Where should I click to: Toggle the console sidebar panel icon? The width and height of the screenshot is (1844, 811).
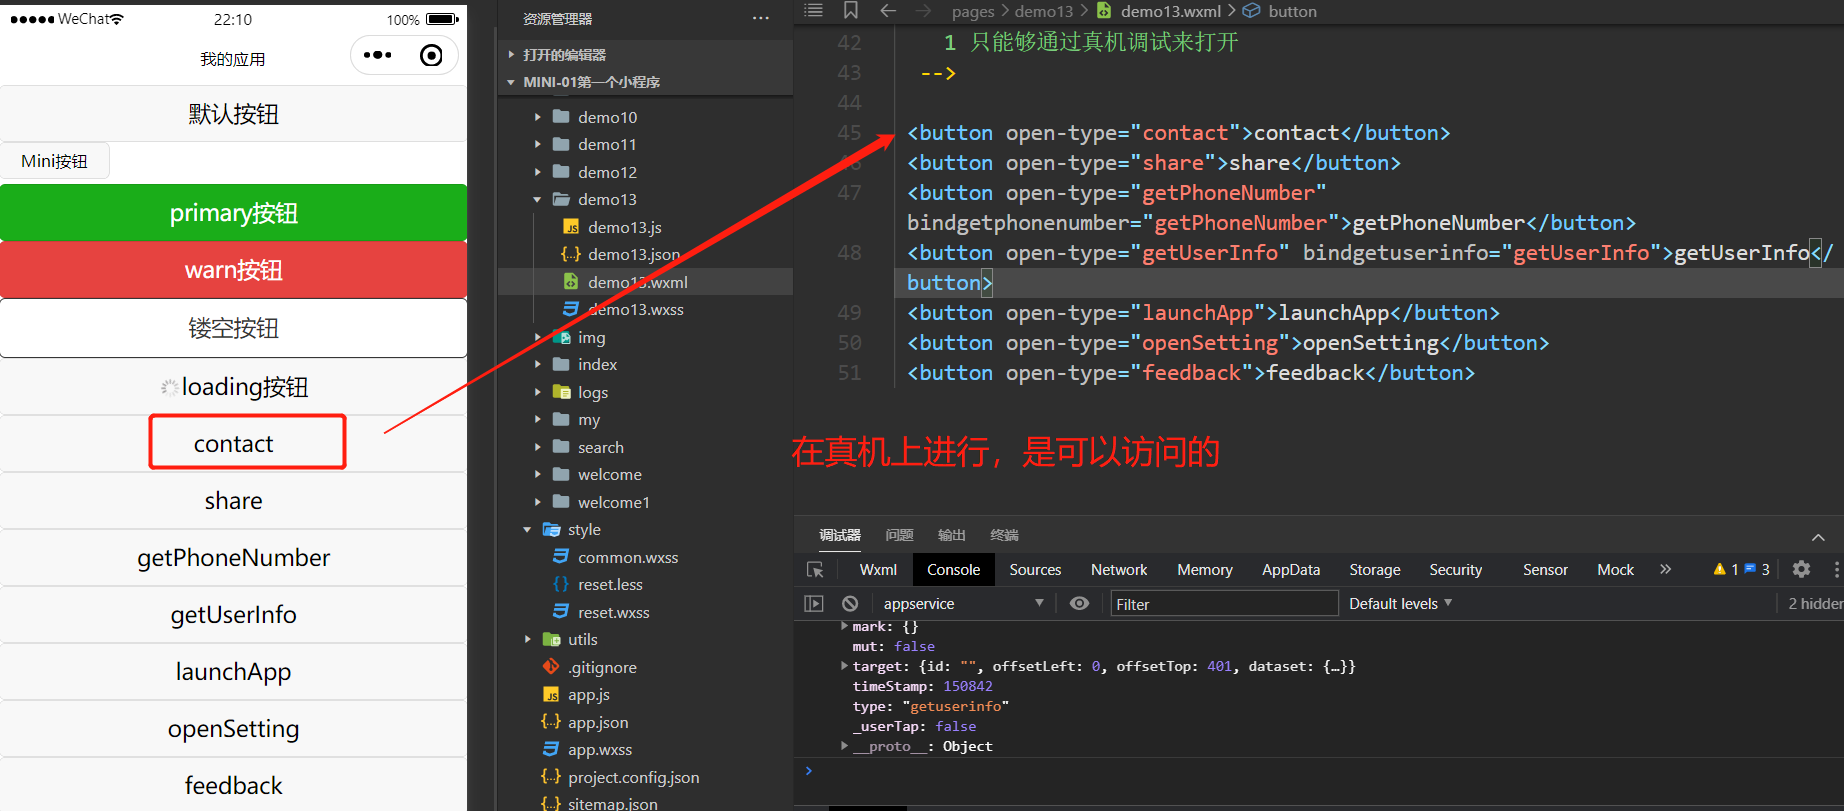[814, 603]
